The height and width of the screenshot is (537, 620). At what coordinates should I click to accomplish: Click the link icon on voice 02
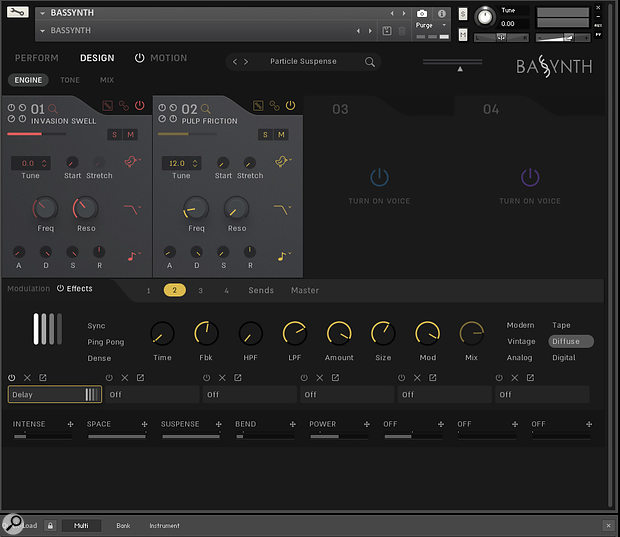tap(274, 106)
